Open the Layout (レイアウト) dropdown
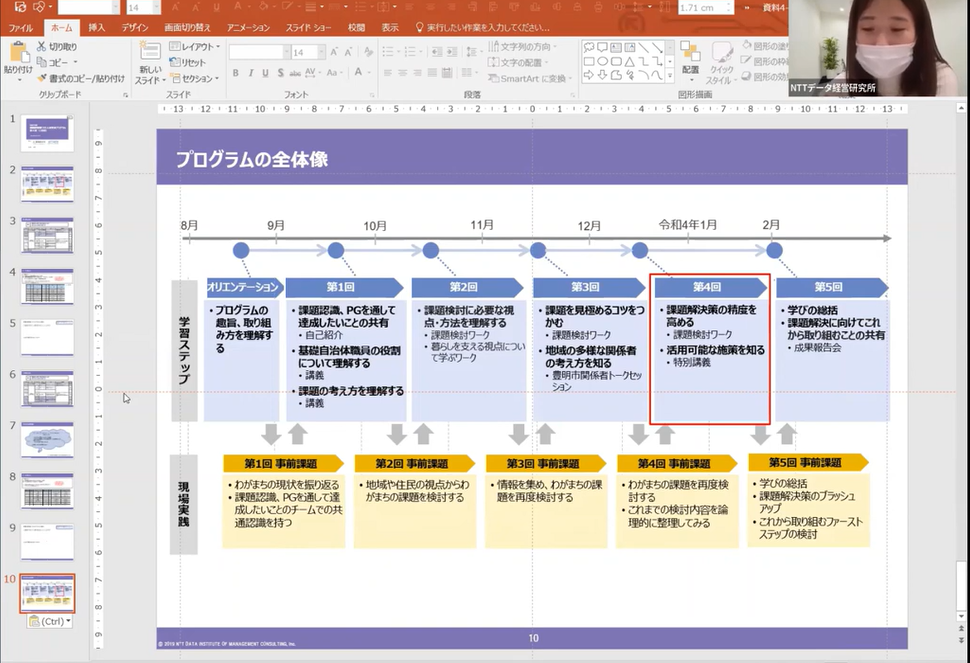 (x=194, y=47)
